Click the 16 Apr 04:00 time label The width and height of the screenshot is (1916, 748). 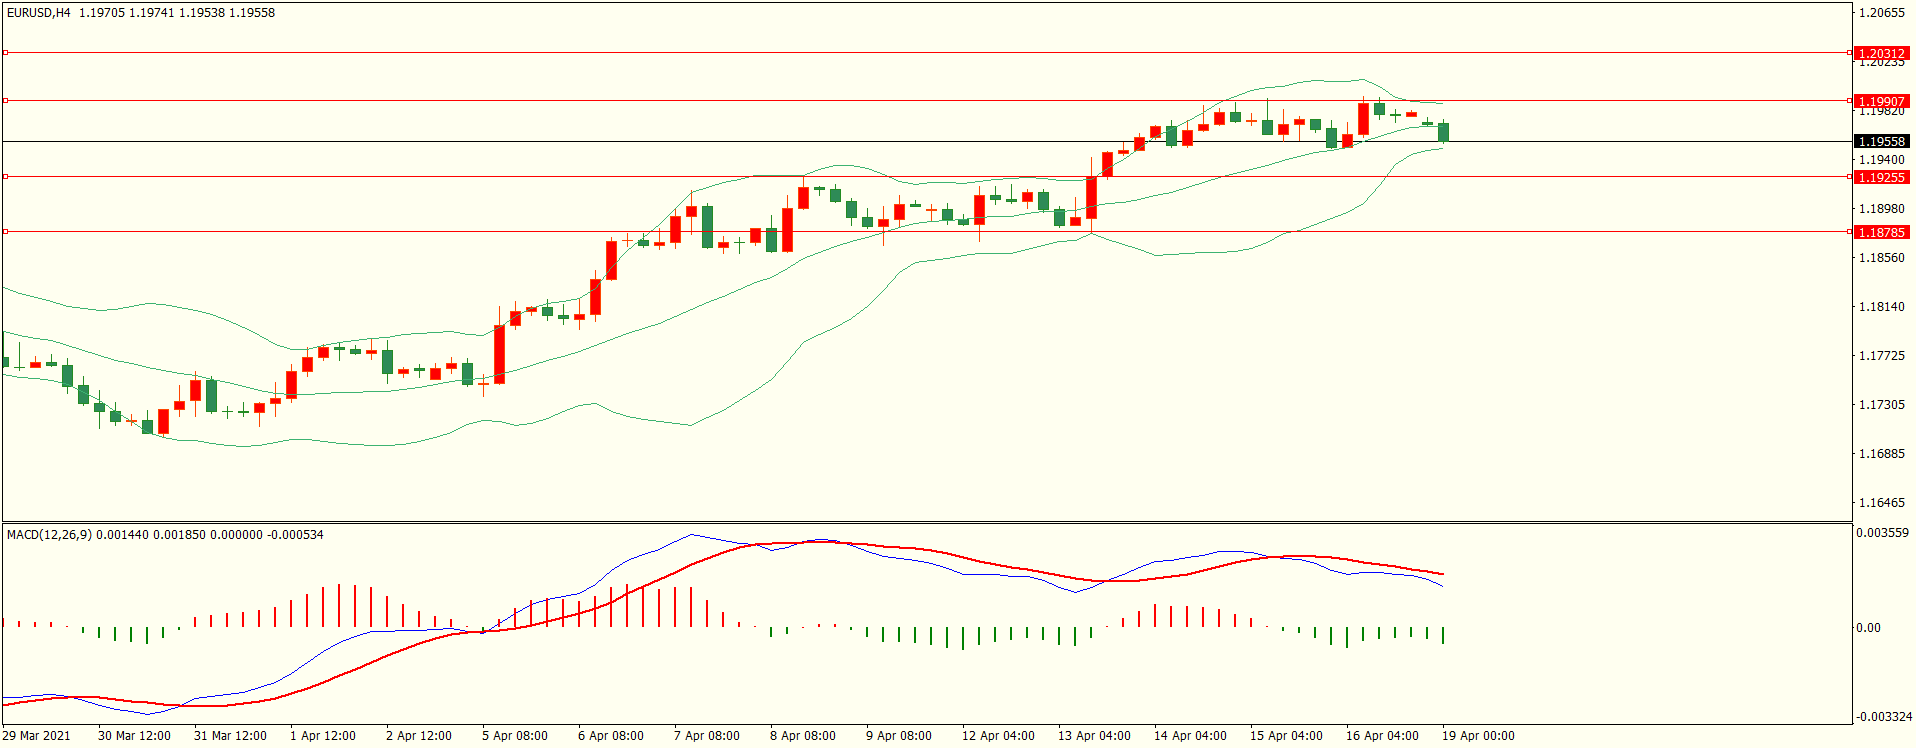[x=1382, y=736]
